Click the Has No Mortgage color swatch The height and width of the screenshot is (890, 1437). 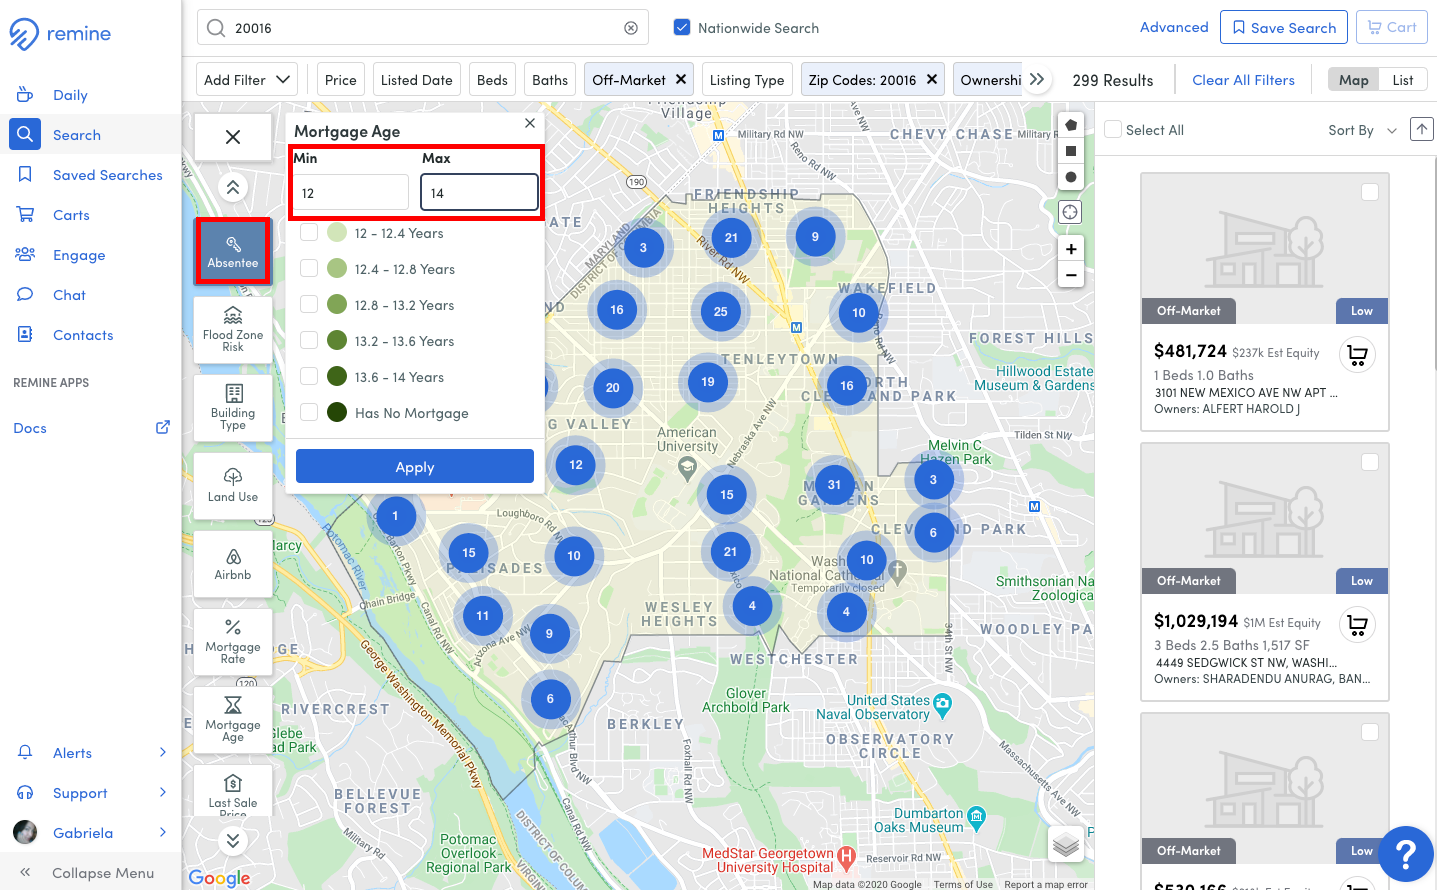(x=337, y=412)
